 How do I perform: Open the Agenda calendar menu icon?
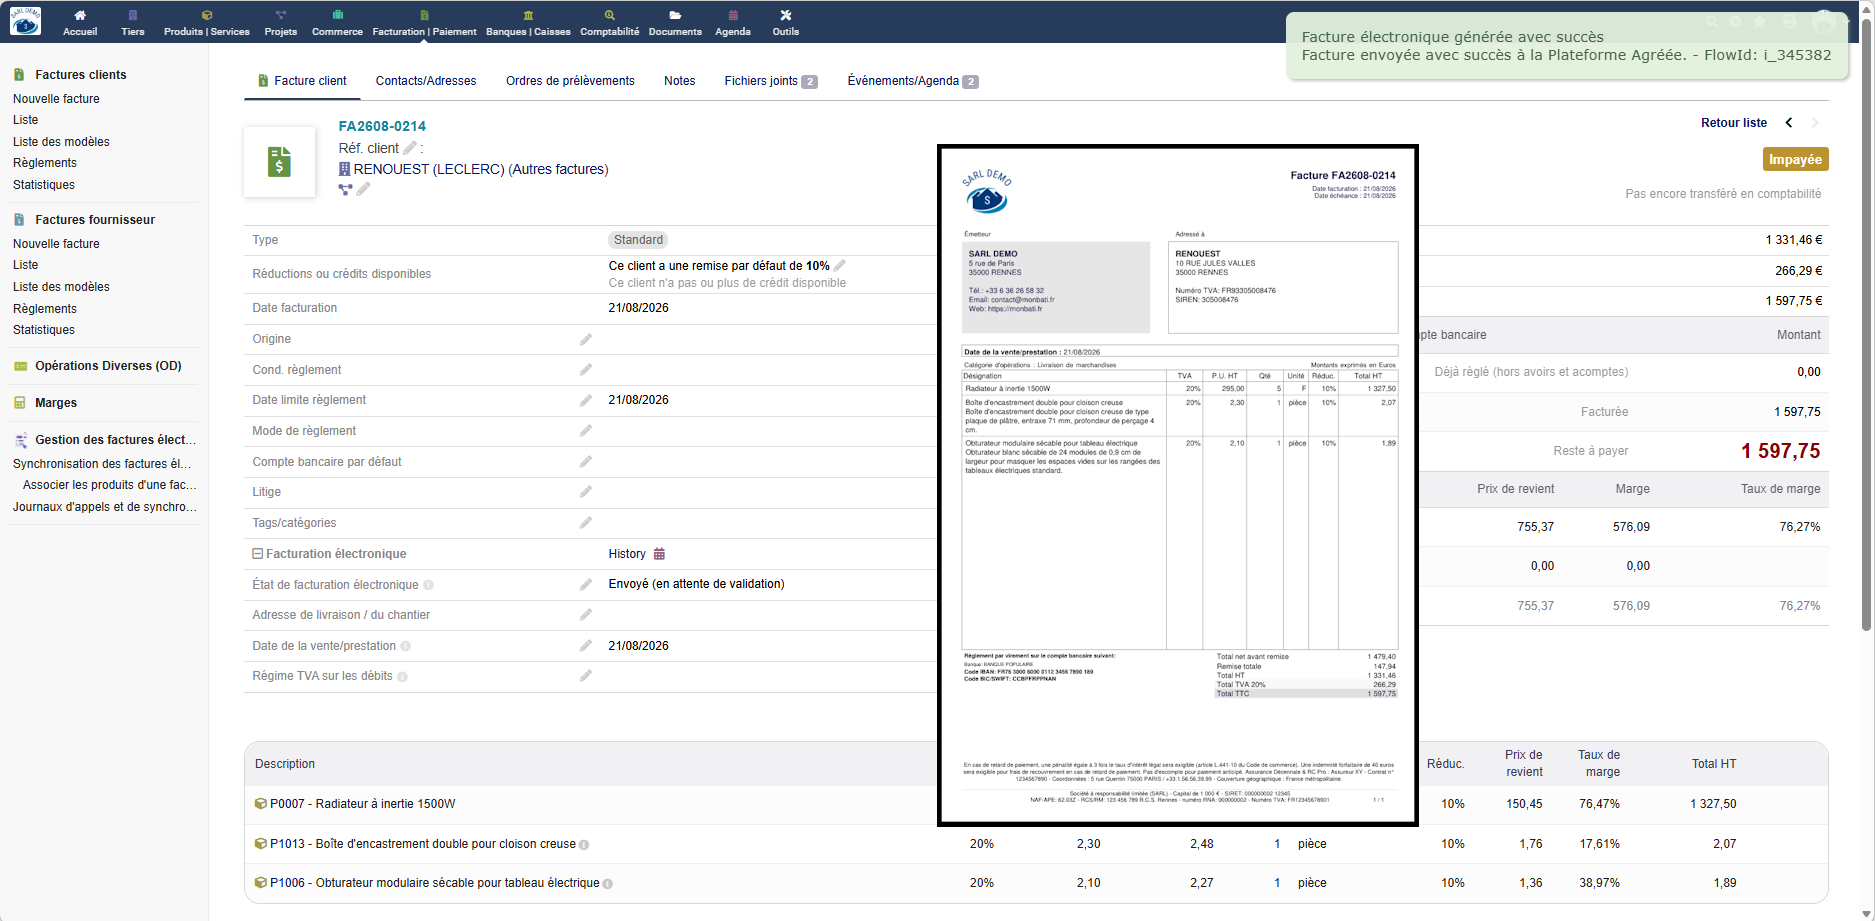733,15
